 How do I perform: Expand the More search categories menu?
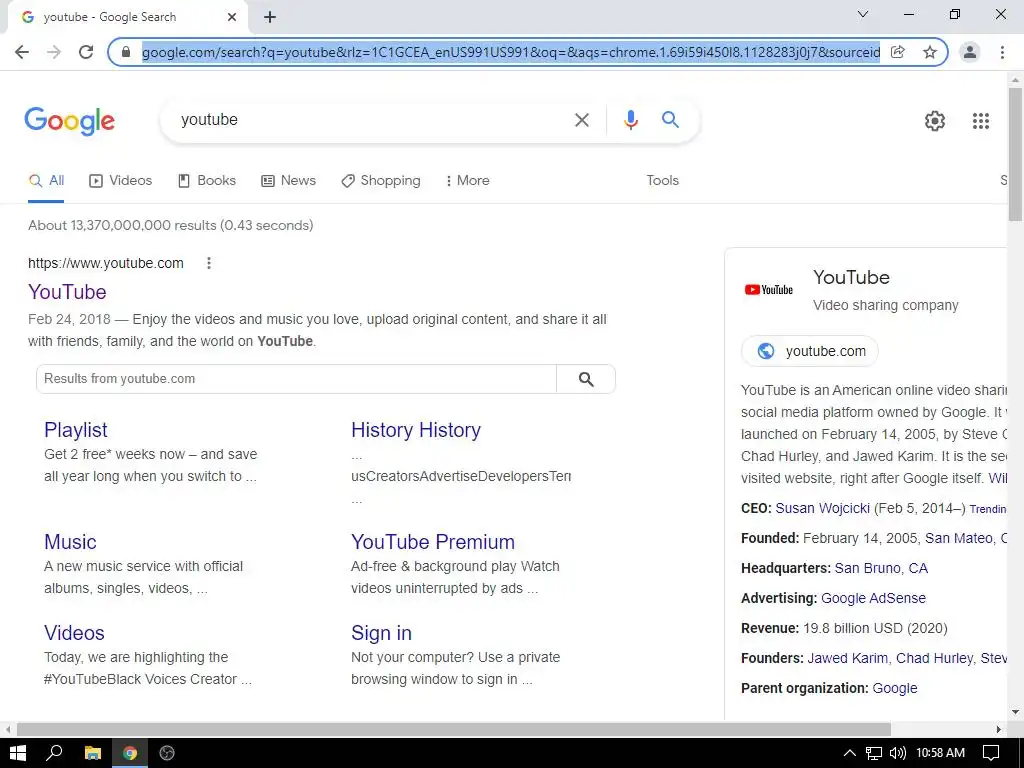tap(468, 181)
